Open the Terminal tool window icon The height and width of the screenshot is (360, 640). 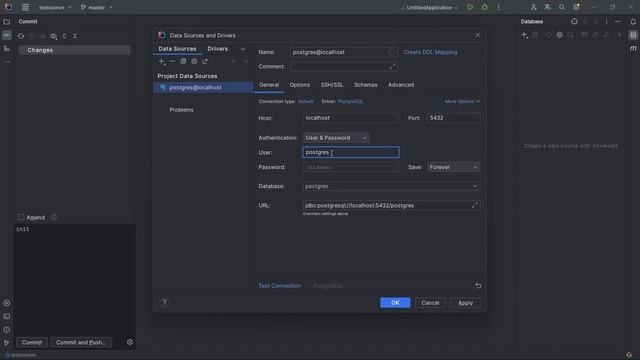(x=7, y=316)
